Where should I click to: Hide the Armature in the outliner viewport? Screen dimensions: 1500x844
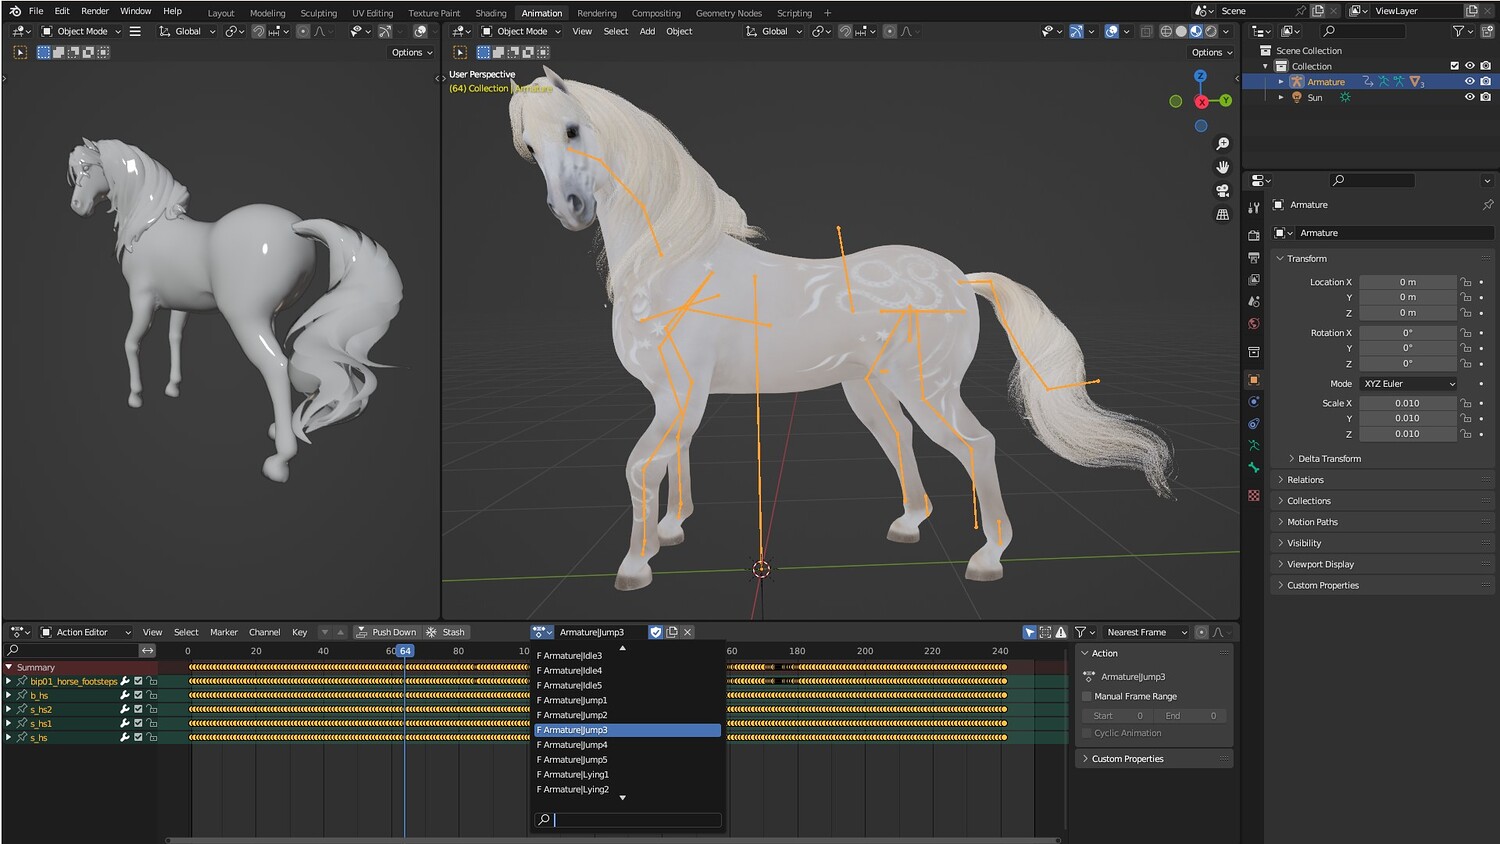(x=1469, y=82)
